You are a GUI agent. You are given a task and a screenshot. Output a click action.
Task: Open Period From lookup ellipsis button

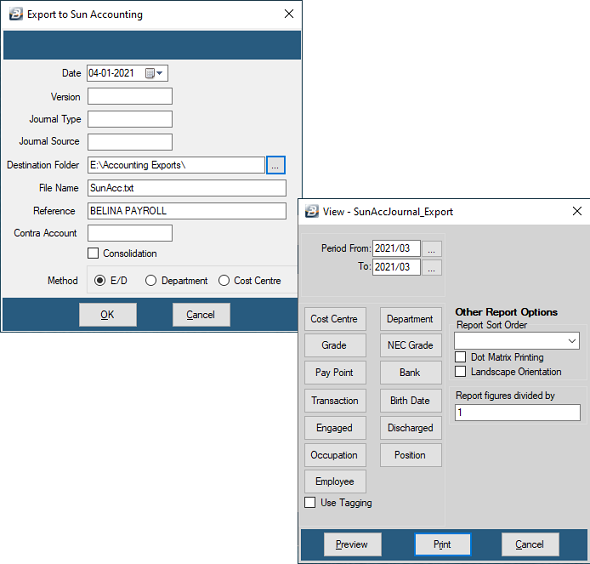click(x=432, y=249)
